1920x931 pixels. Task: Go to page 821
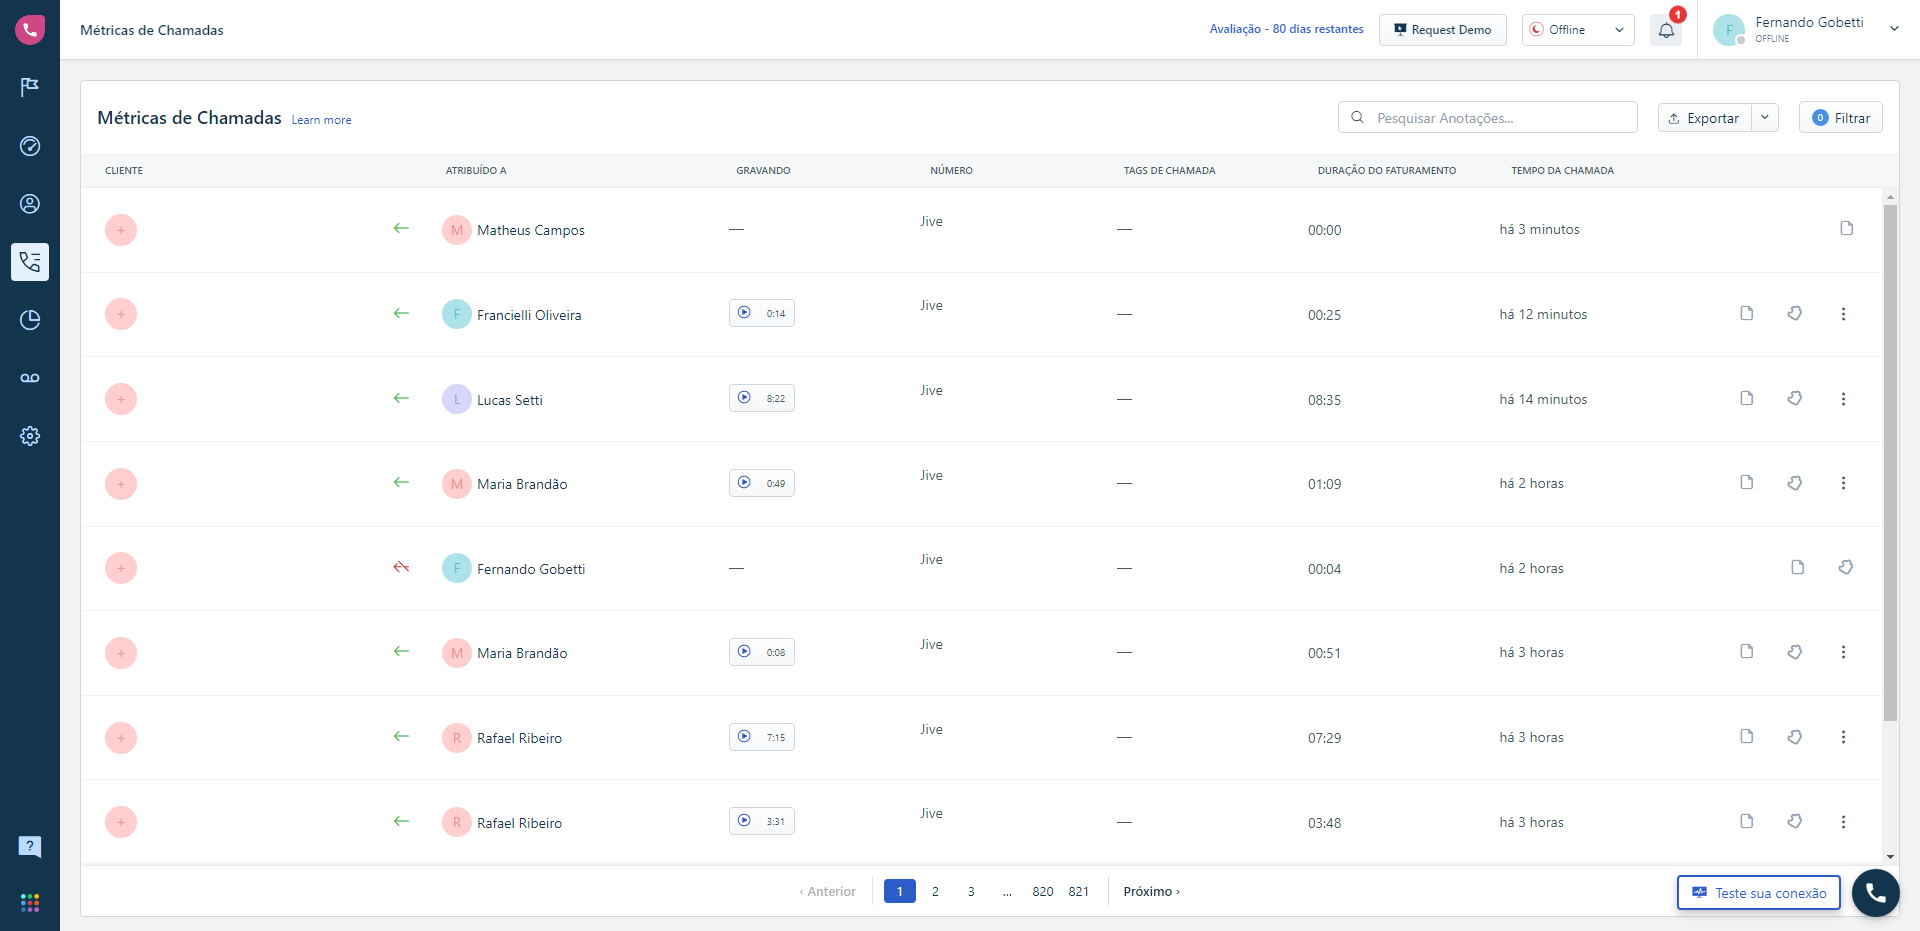(1078, 891)
